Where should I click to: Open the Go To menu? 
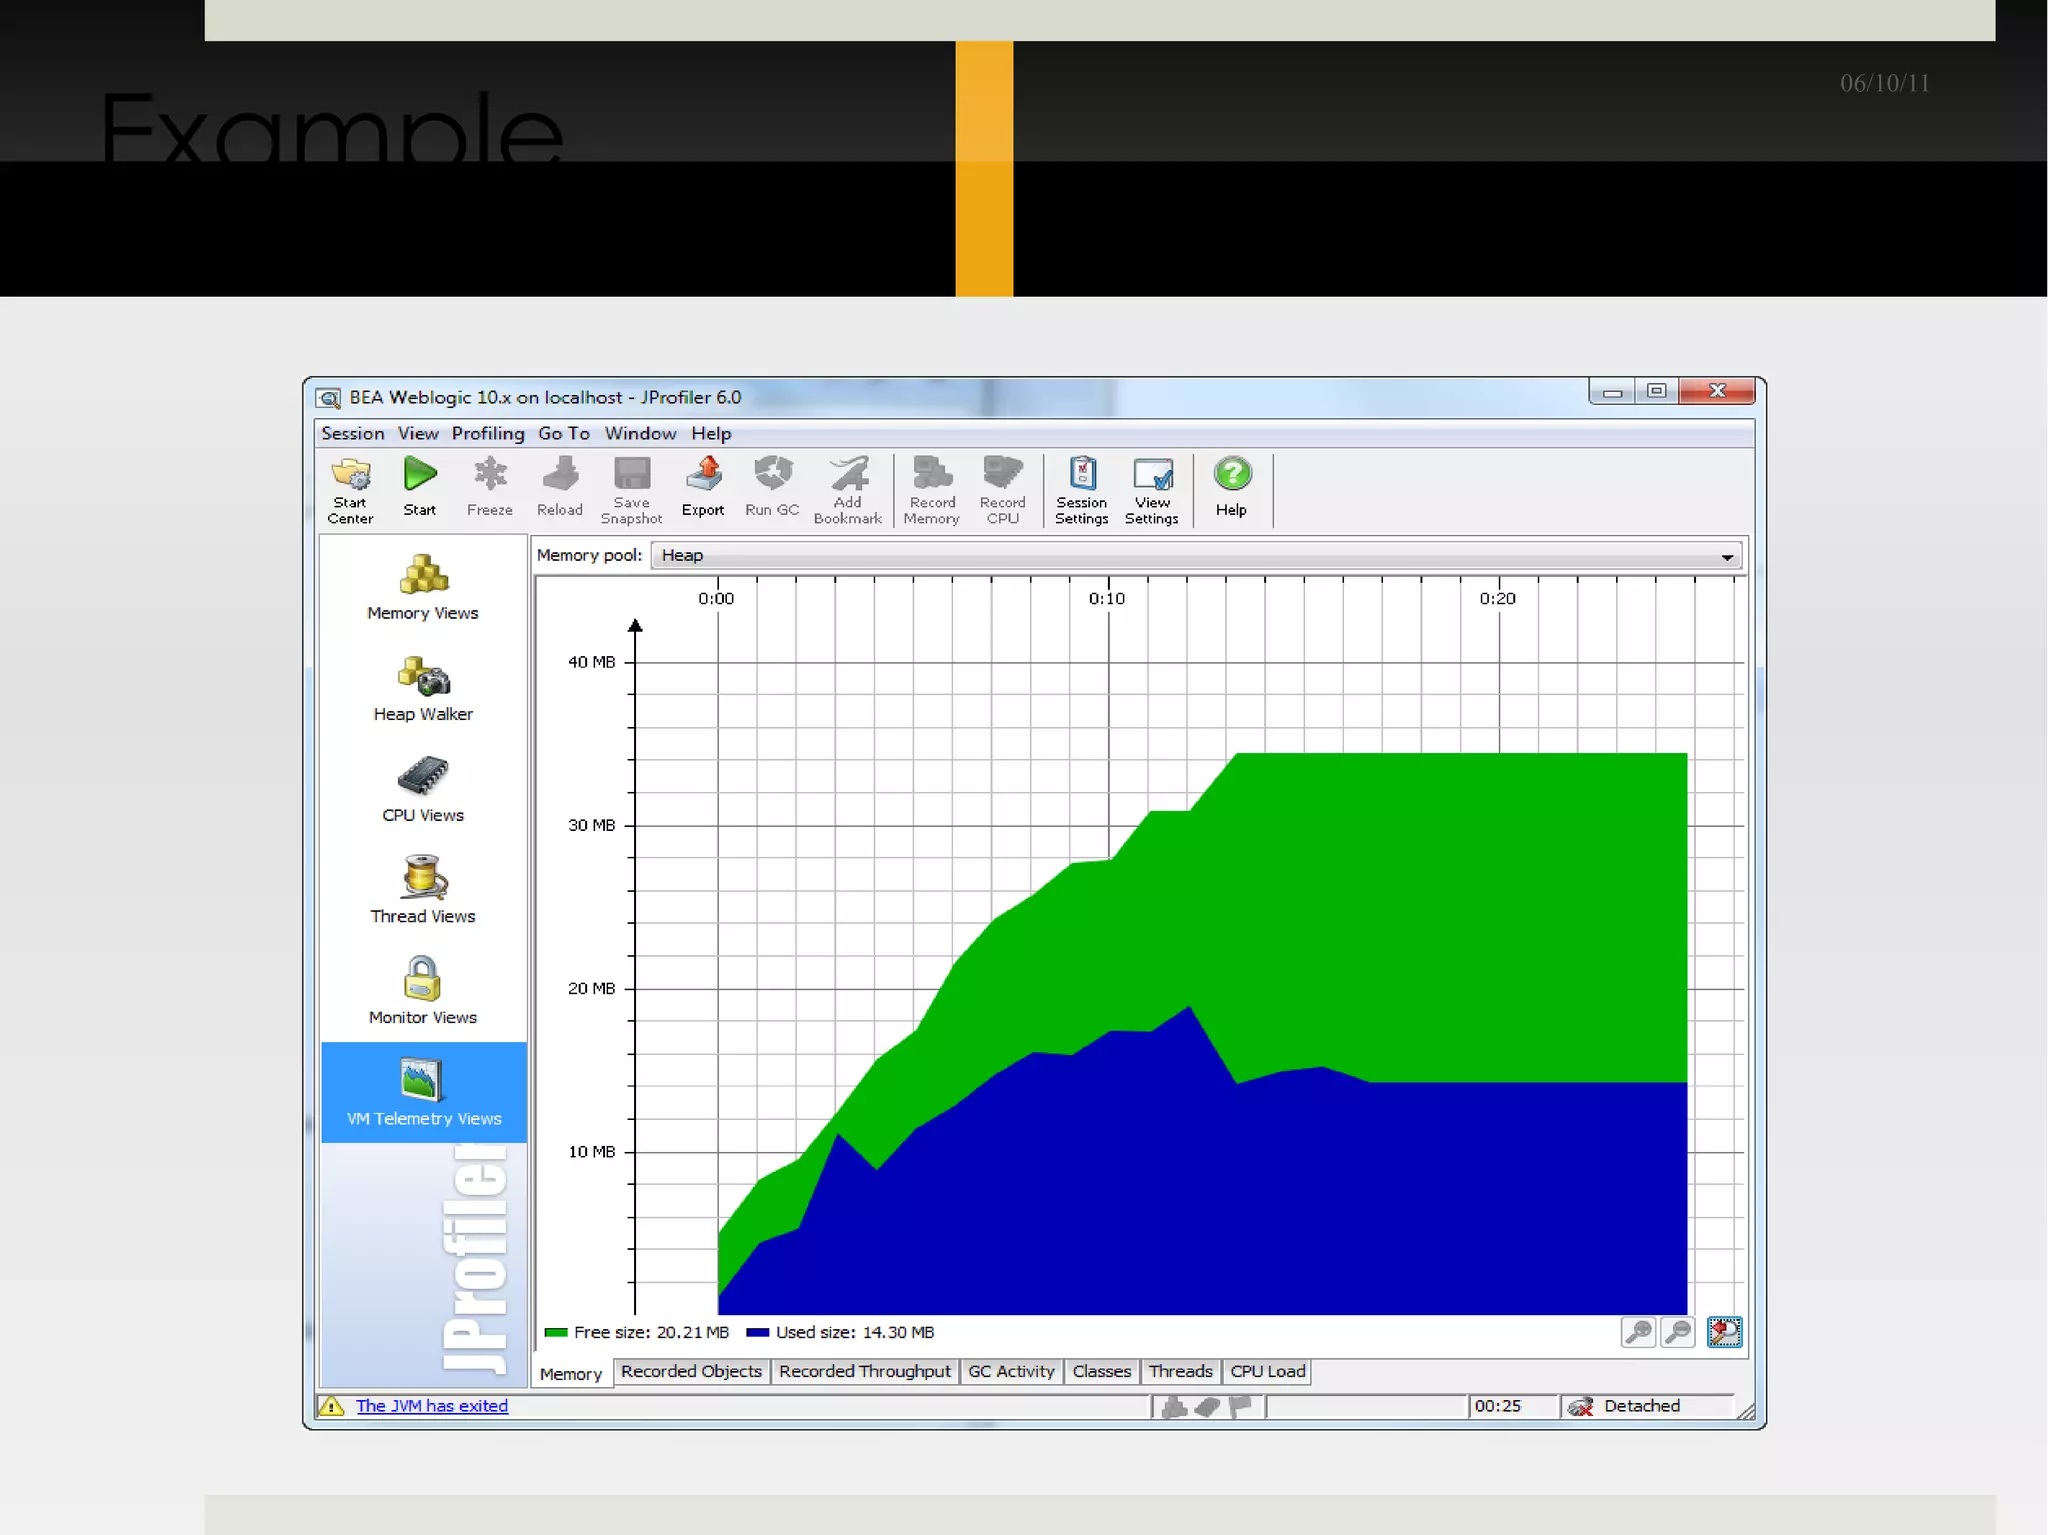tap(563, 433)
